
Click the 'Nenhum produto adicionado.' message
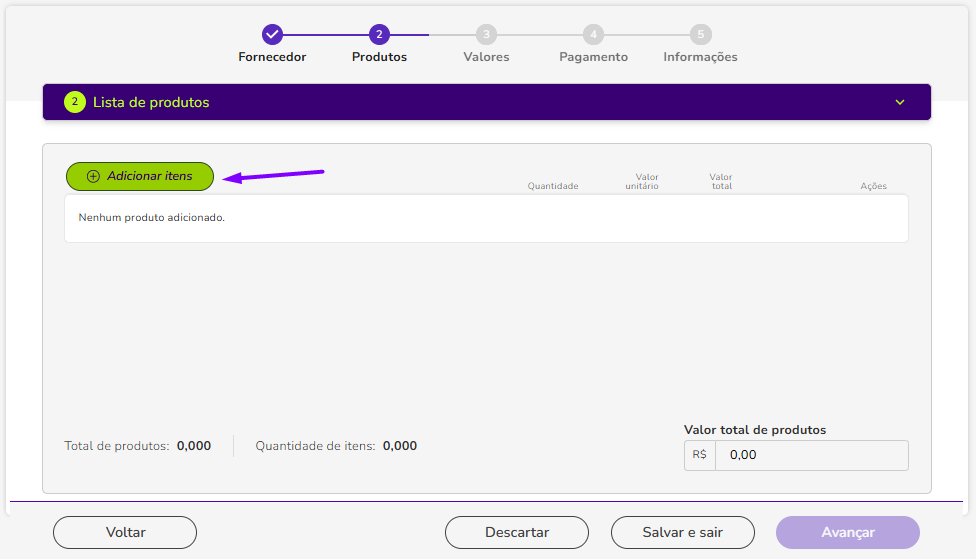coord(151,217)
